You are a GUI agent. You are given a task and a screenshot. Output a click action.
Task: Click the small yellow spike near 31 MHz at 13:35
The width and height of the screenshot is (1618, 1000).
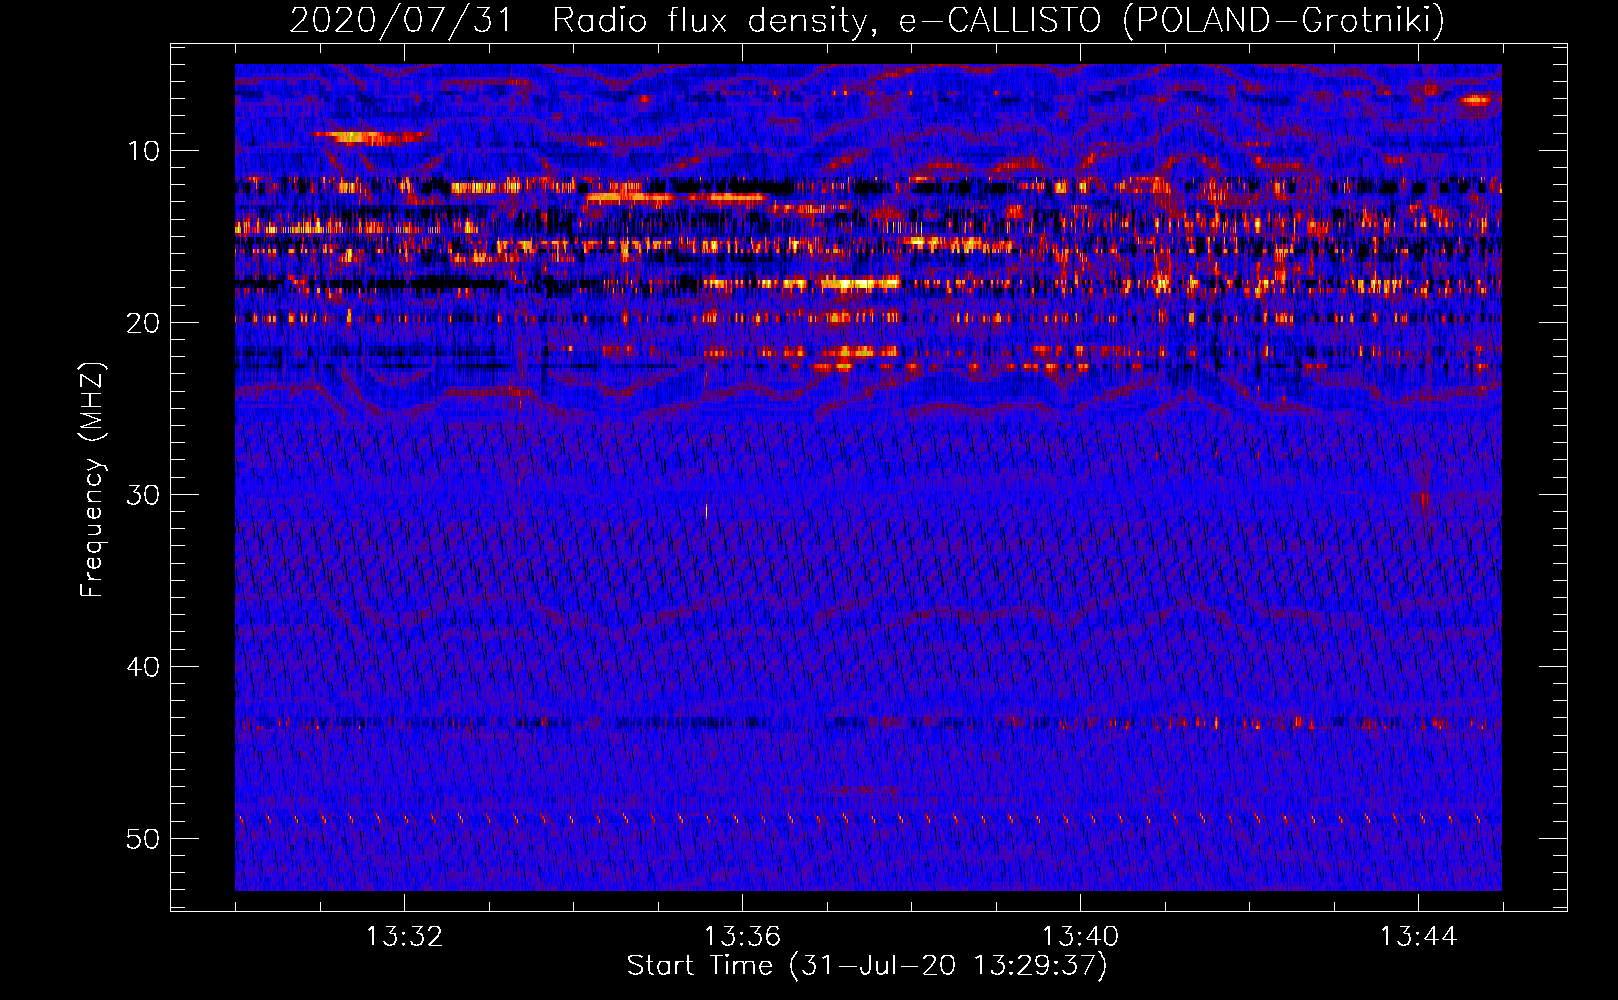(706, 512)
